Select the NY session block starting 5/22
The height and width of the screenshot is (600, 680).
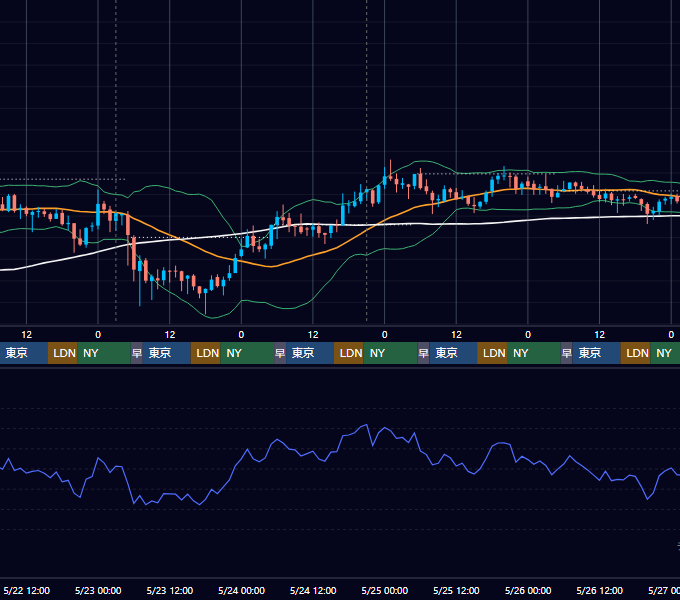click(x=104, y=353)
